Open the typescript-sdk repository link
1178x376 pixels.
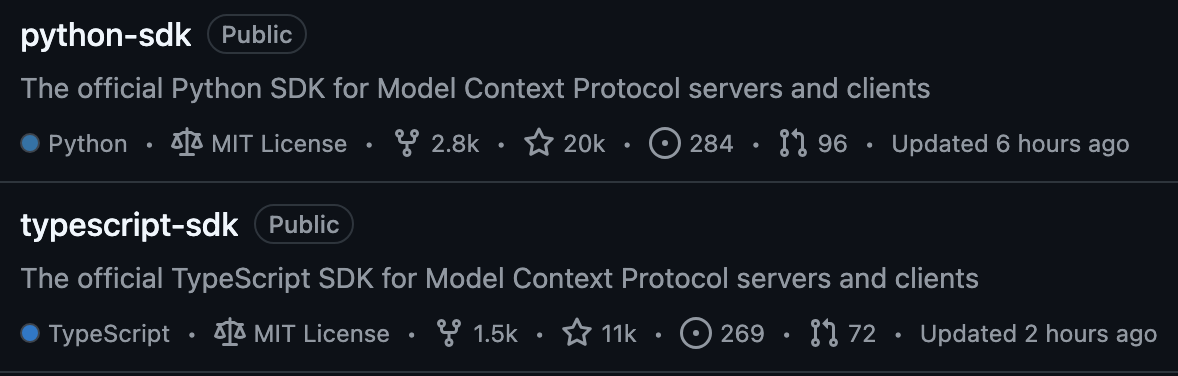[129, 225]
